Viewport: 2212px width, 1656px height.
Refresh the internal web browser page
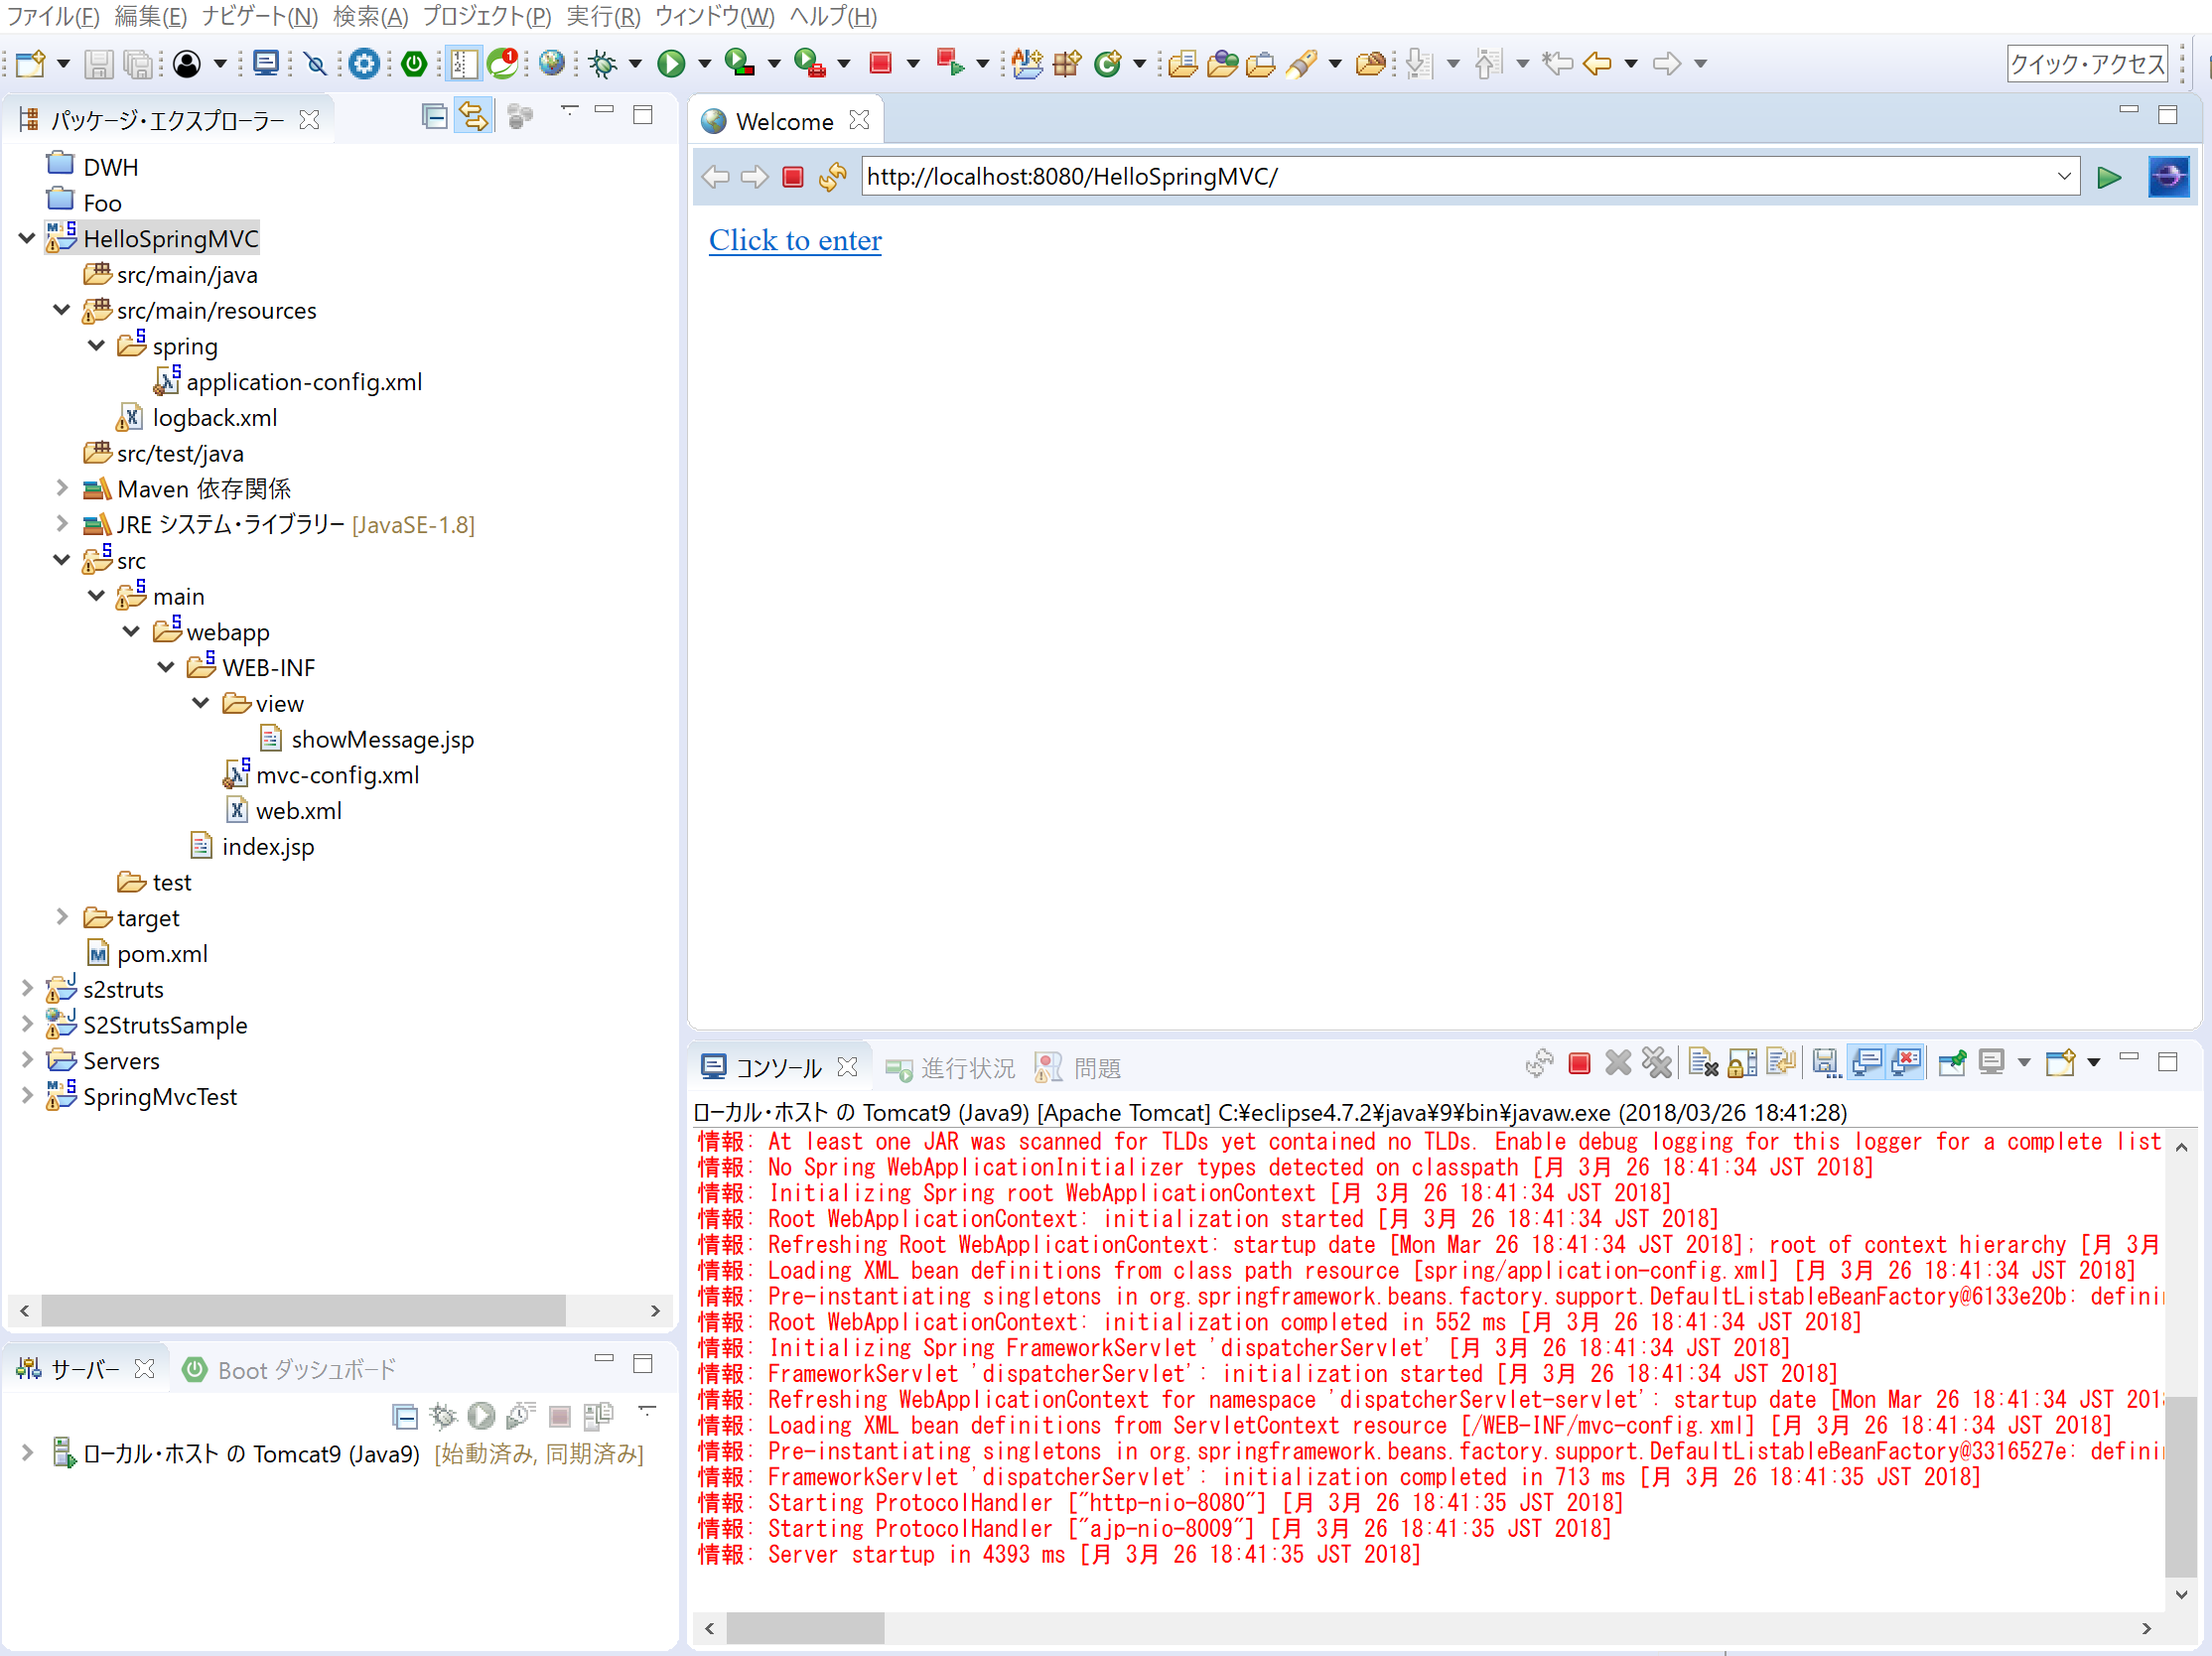click(x=832, y=176)
